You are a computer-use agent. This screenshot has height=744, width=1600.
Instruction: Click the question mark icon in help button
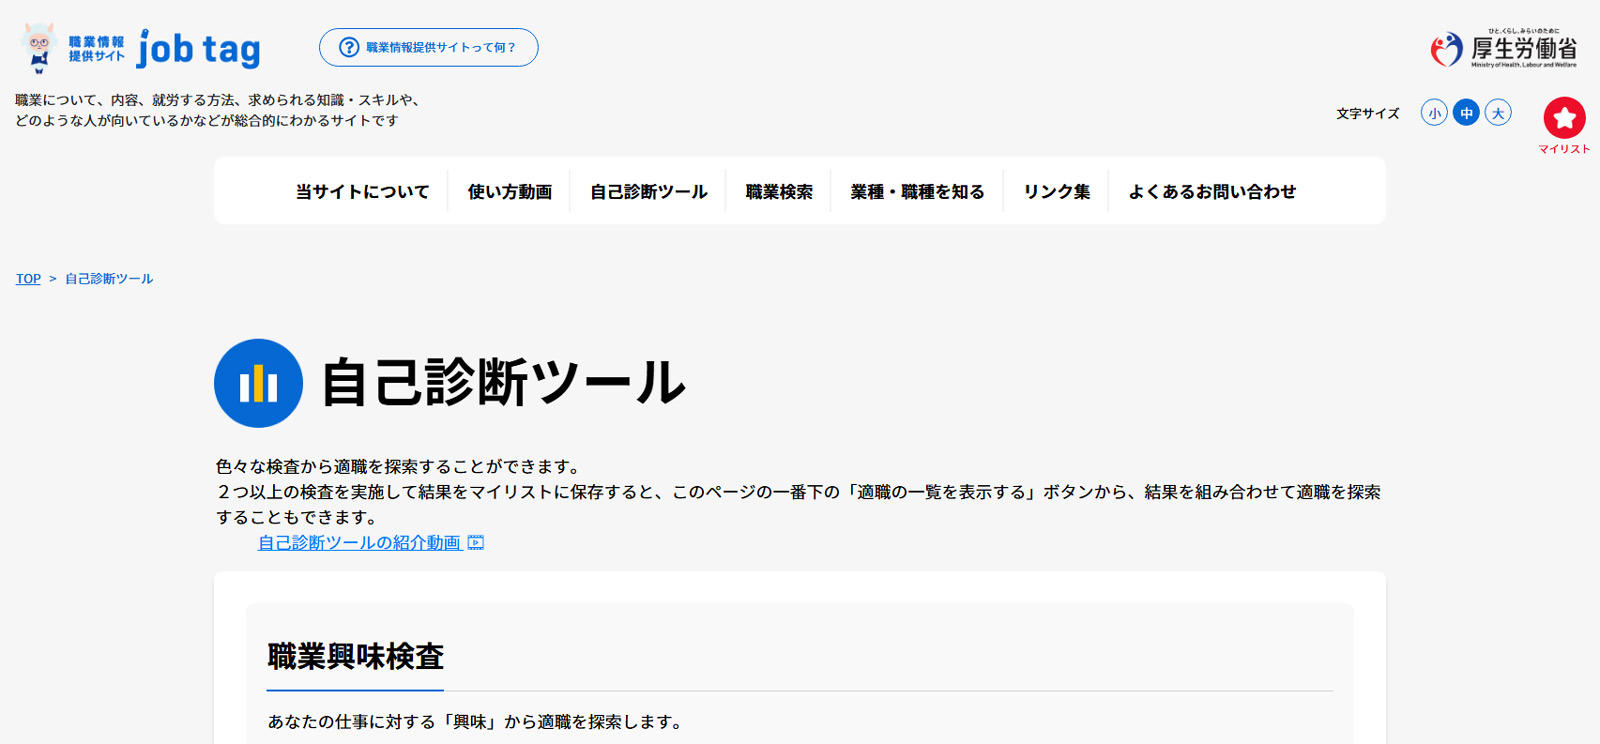point(349,48)
